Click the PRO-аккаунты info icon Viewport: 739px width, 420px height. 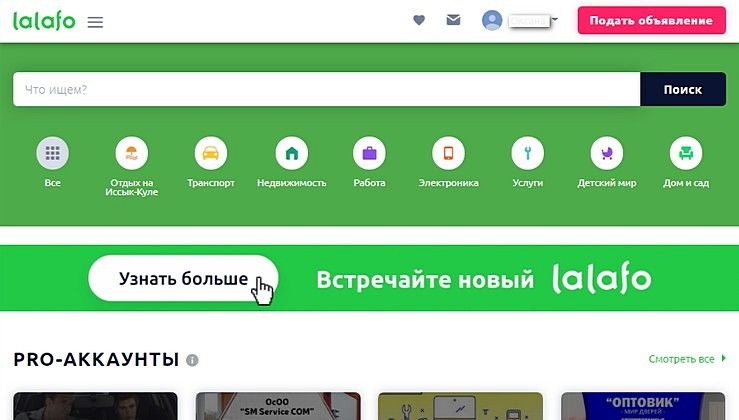(192, 360)
